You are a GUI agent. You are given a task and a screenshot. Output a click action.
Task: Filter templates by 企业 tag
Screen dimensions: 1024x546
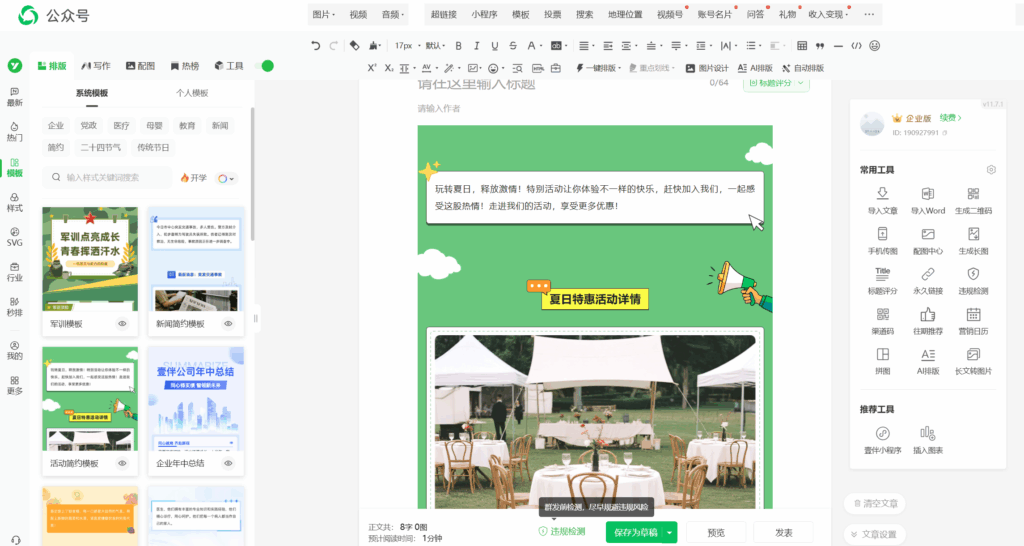pos(56,125)
